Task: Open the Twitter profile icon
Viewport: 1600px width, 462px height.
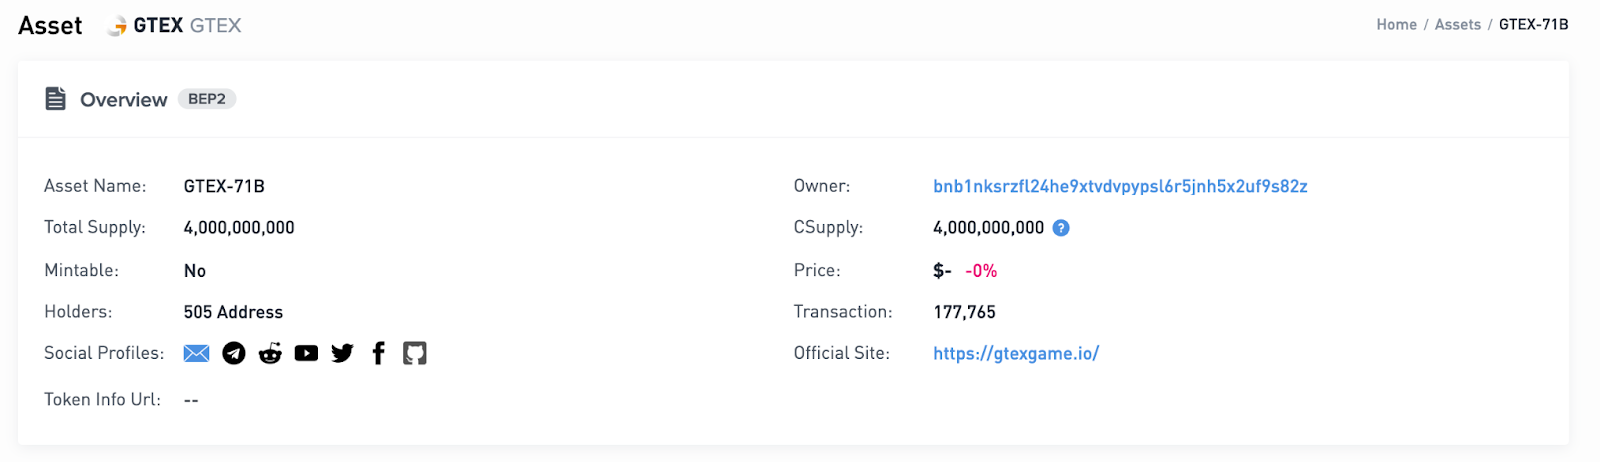Action: pos(342,353)
